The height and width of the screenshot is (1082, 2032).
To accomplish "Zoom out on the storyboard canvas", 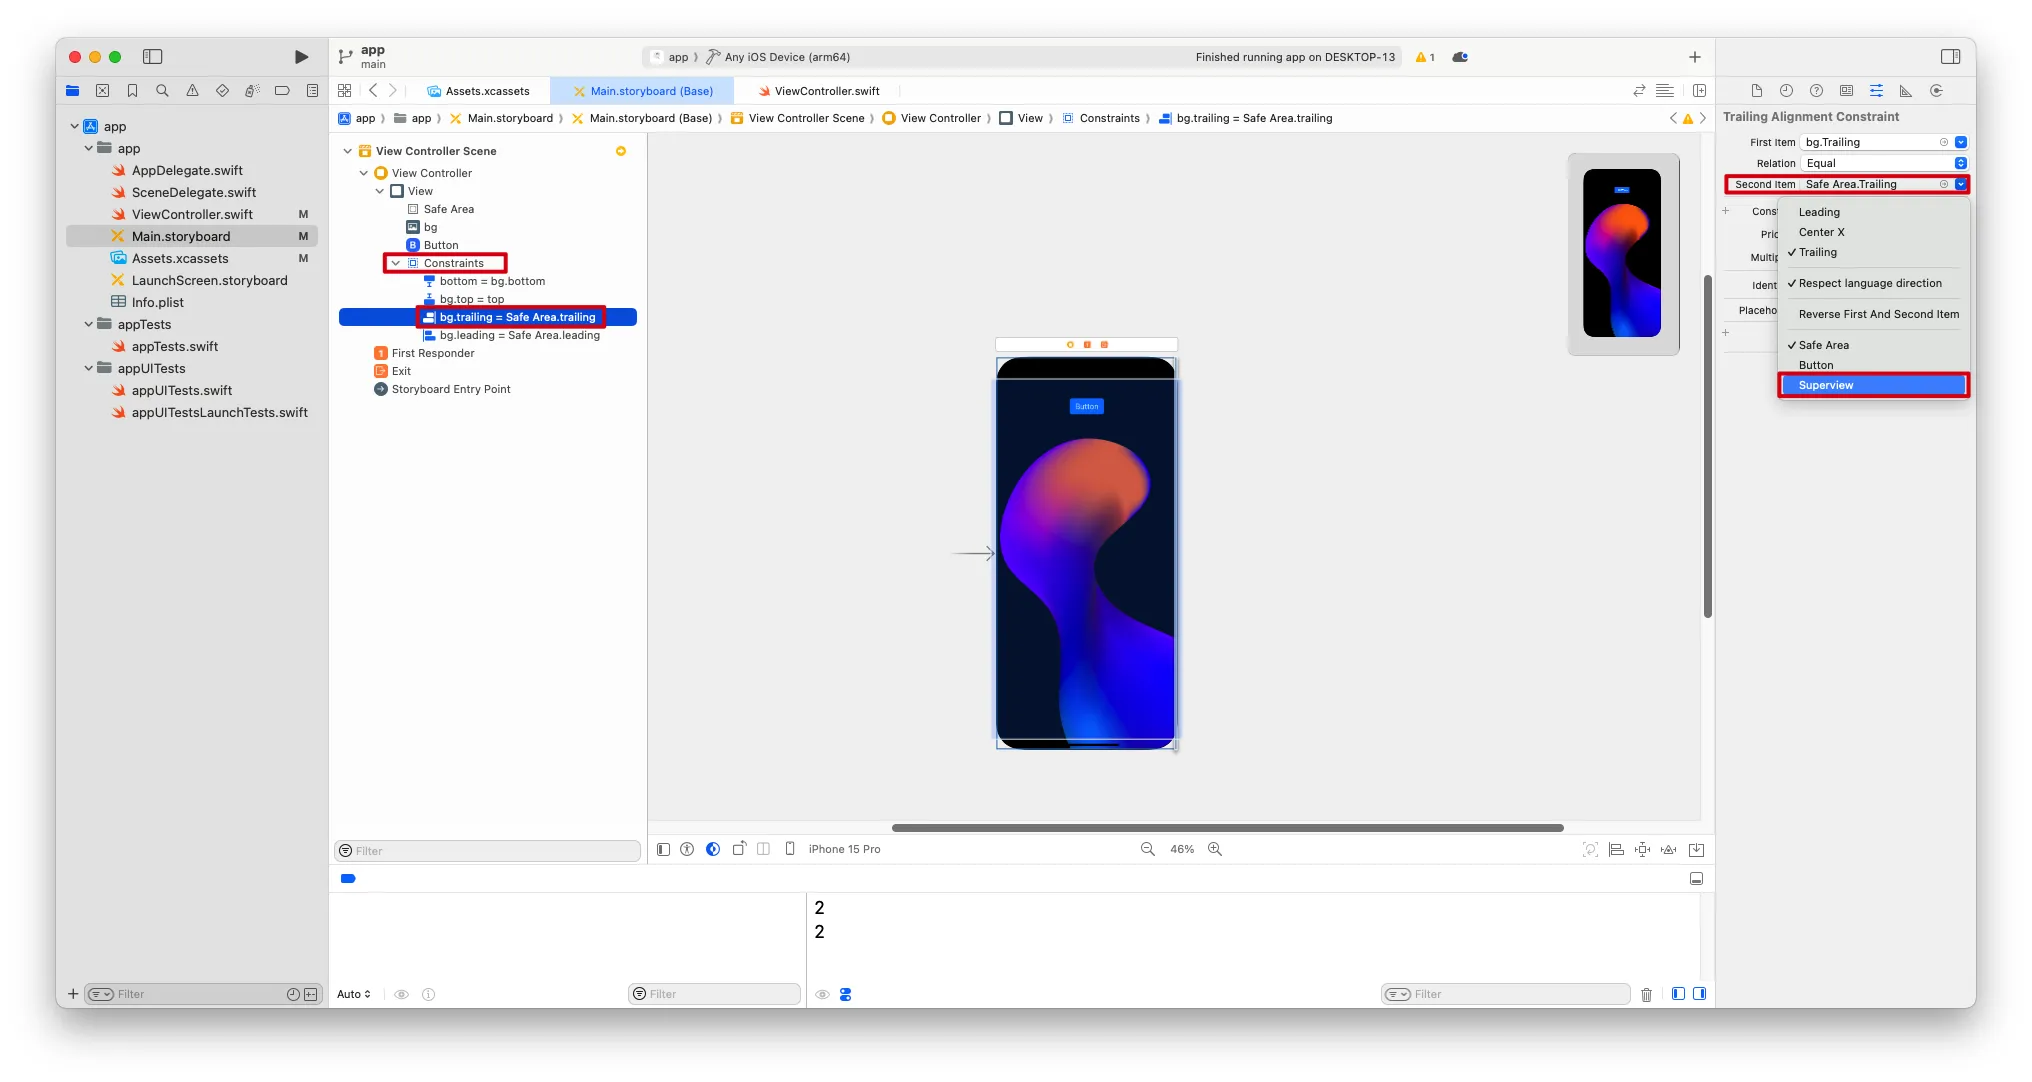I will [x=1148, y=849].
